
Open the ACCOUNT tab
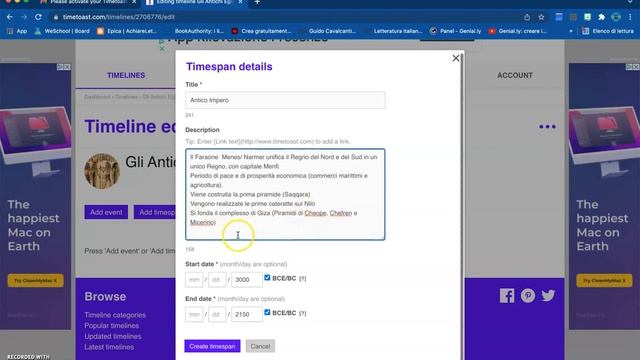tap(515, 76)
